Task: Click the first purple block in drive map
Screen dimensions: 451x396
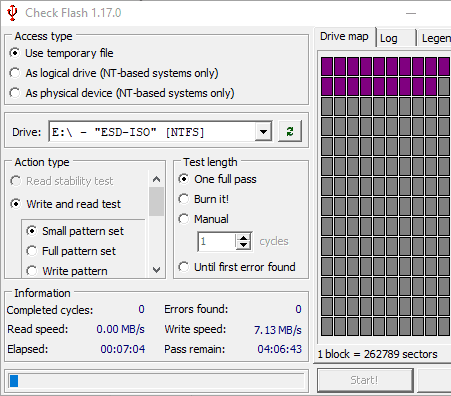Action: (327, 66)
